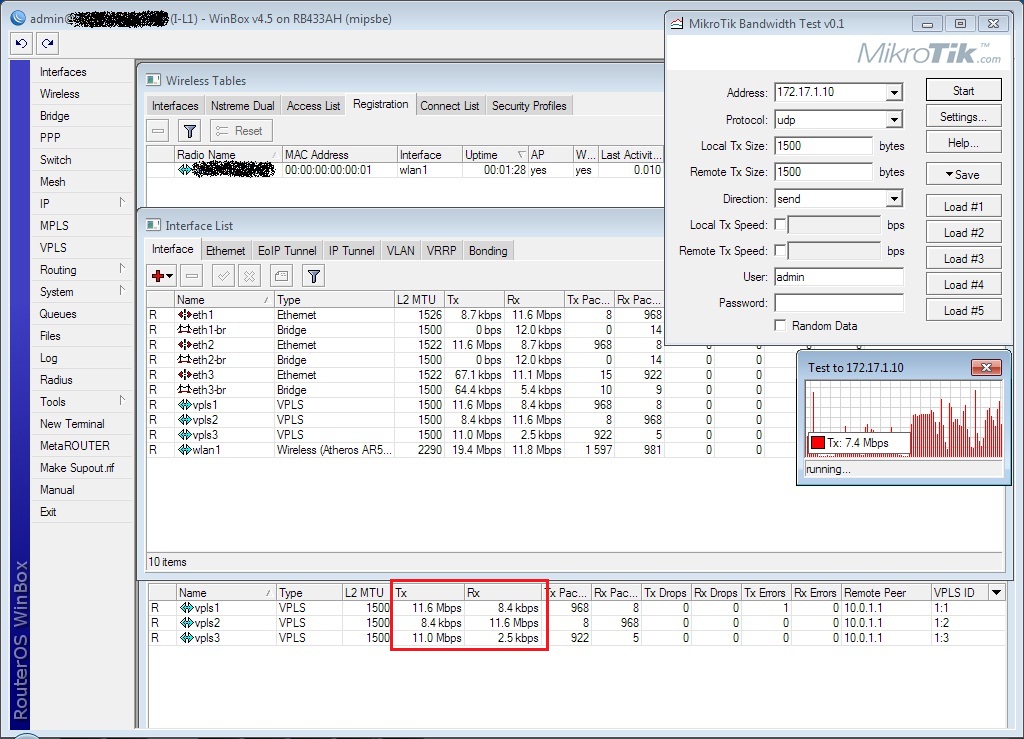The image size is (1024, 739).
Task: Click the Load #3 button
Action: click(963, 259)
